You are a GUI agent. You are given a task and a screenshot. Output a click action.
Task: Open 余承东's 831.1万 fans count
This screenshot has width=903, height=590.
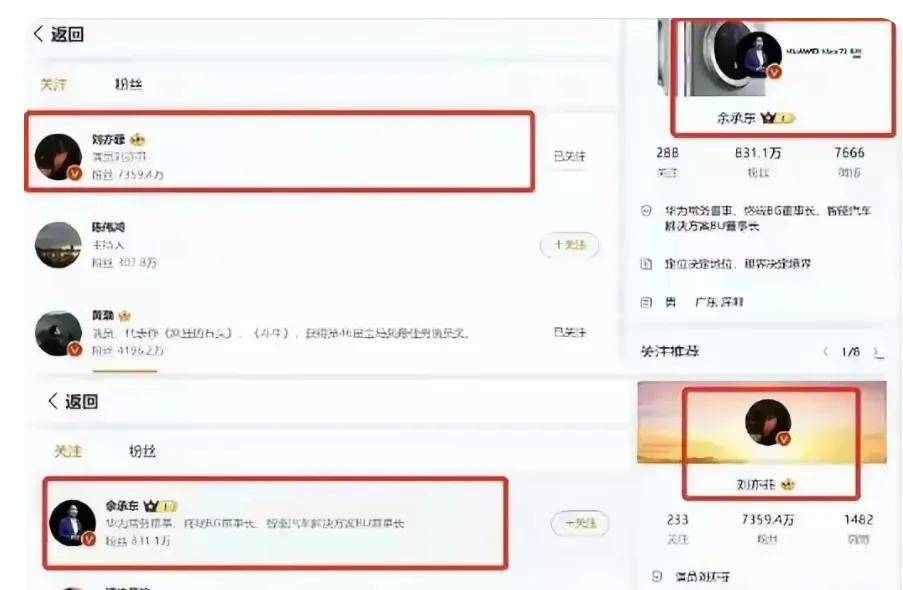(x=758, y=153)
